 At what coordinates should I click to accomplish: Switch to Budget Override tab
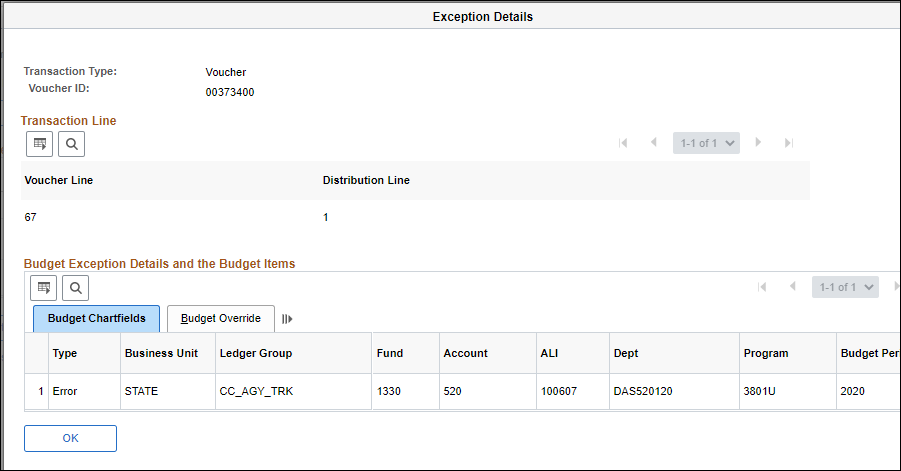point(220,319)
